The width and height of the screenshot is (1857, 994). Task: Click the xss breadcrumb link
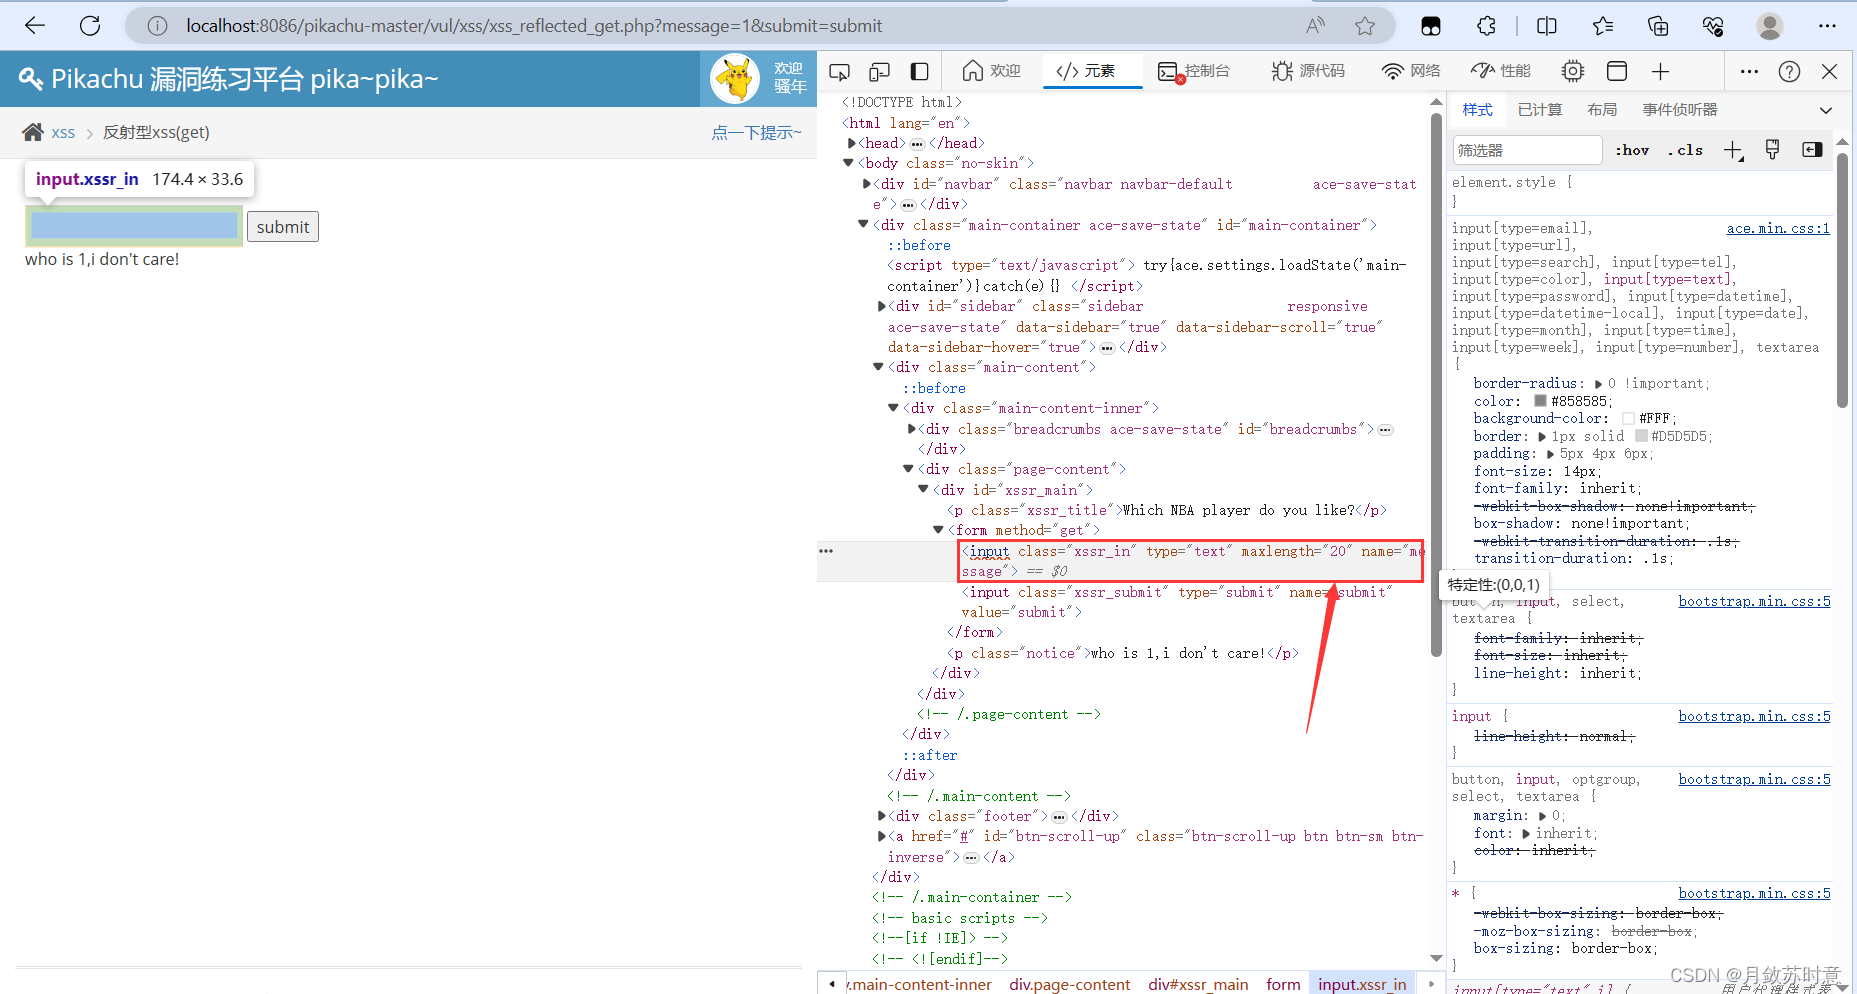tap(63, 132)
